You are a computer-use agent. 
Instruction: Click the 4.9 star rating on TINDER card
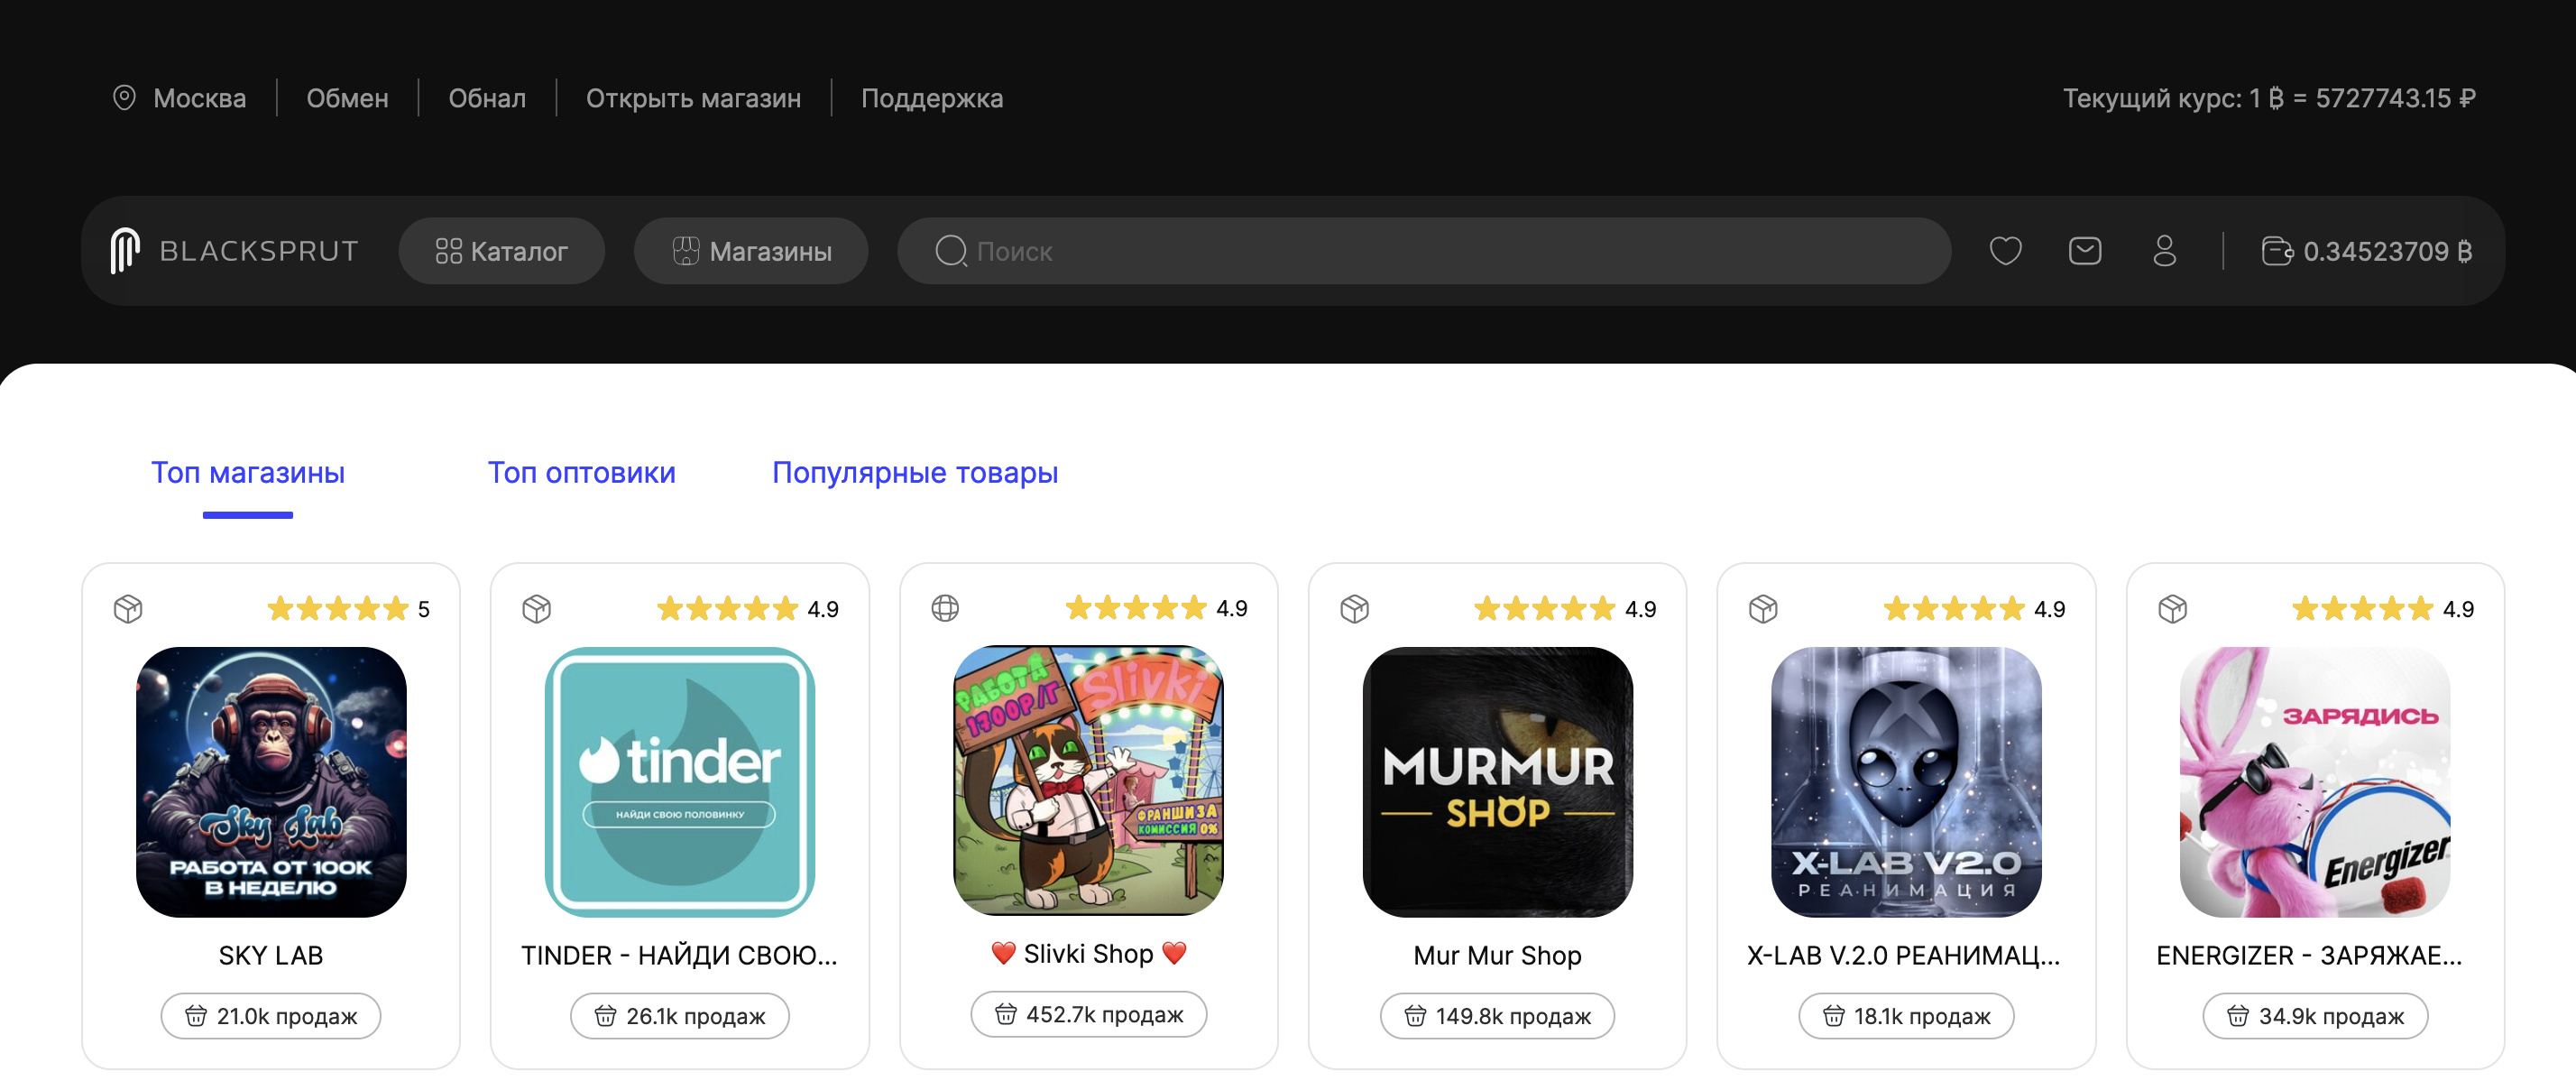(x=748, y=608)
